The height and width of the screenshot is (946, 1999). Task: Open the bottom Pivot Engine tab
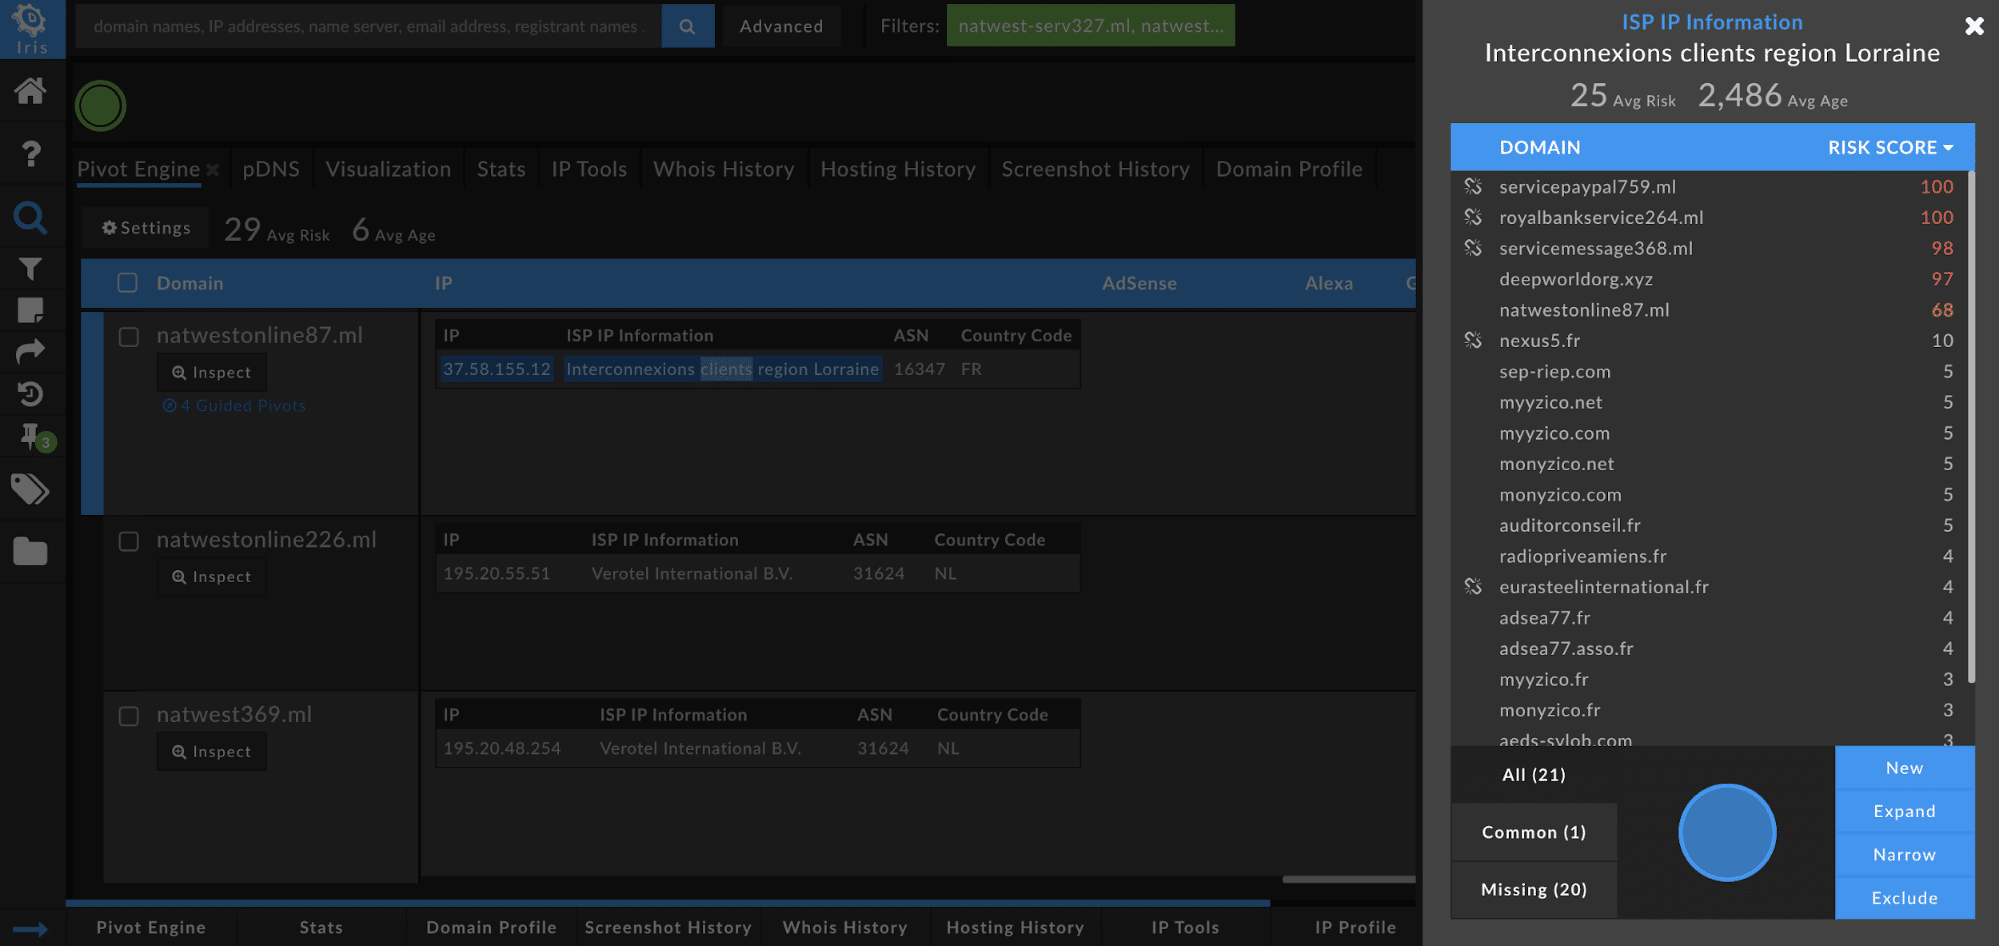151,927
